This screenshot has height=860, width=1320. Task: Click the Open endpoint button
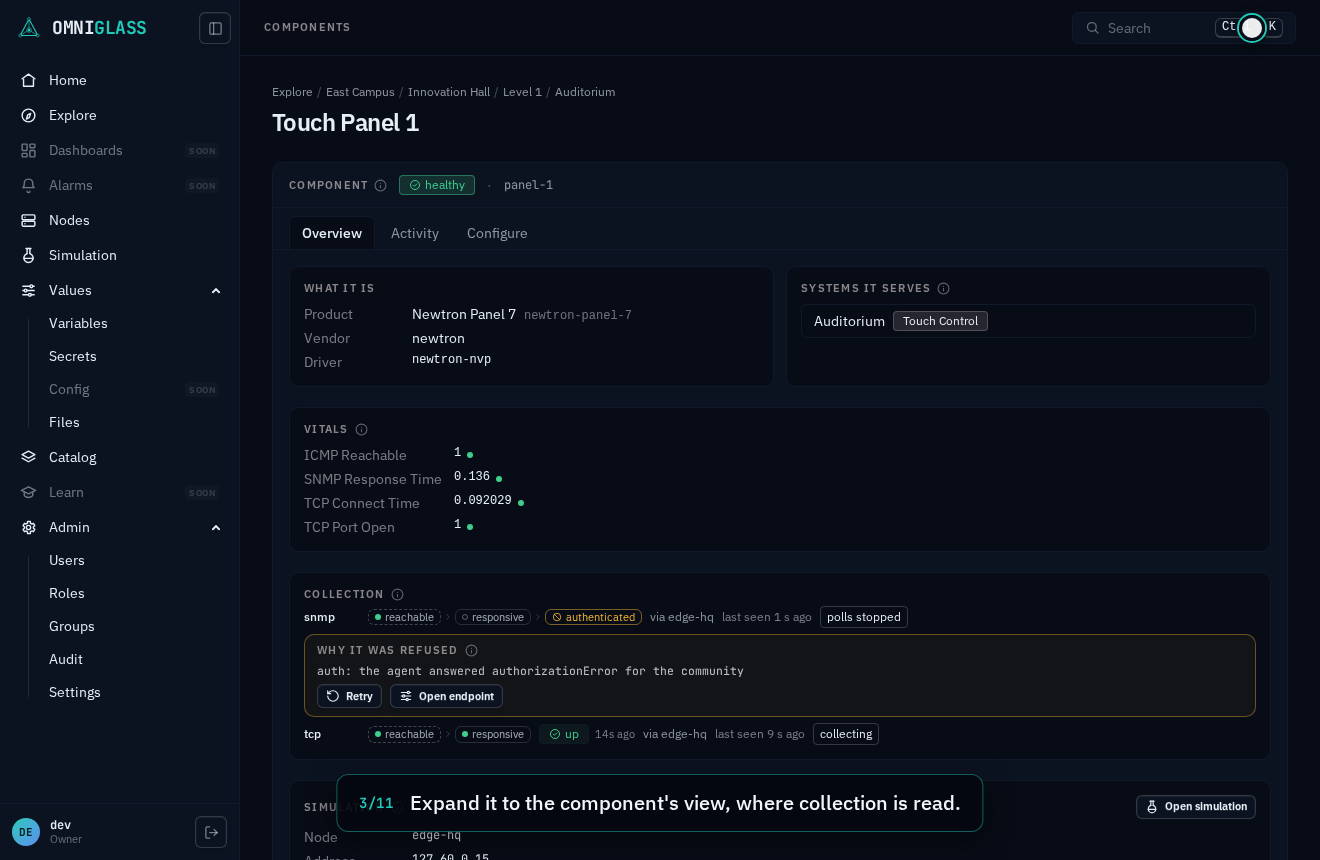click(x=446, y=696)
